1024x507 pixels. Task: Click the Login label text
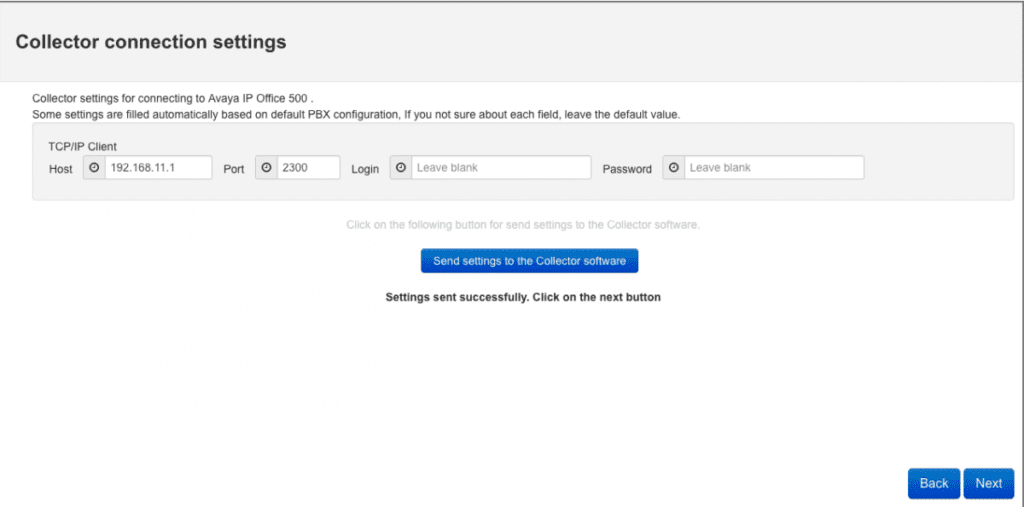(365, 169)
